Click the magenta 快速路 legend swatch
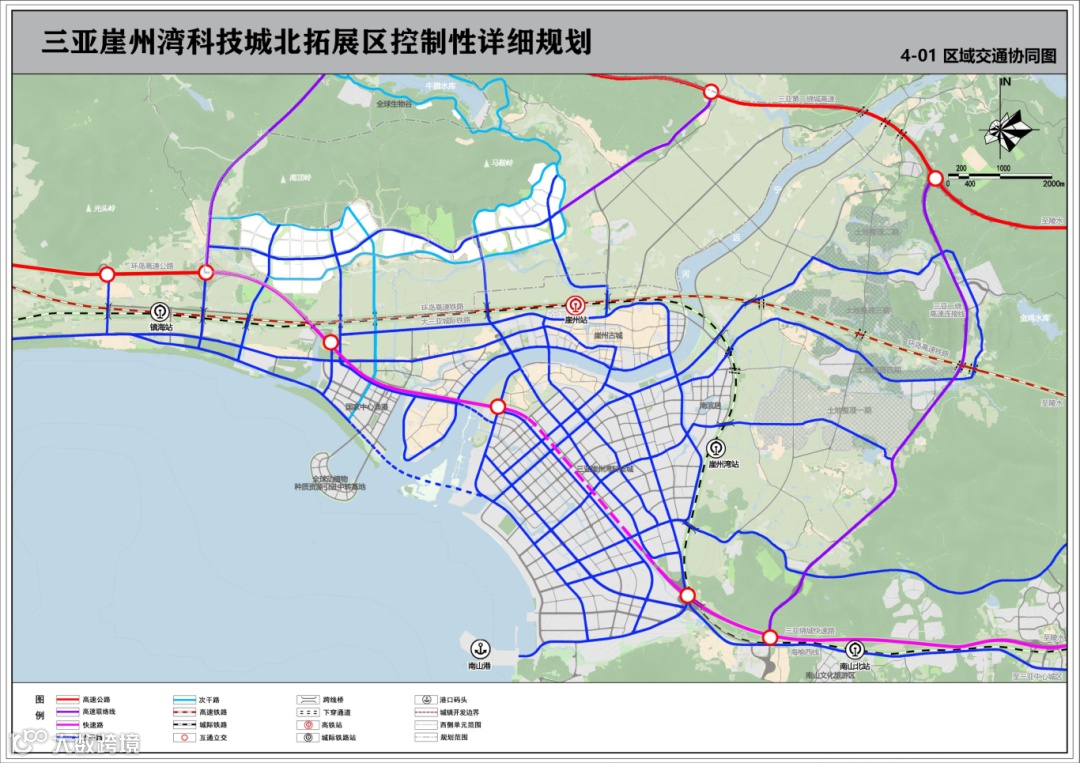 click(68, 725)
